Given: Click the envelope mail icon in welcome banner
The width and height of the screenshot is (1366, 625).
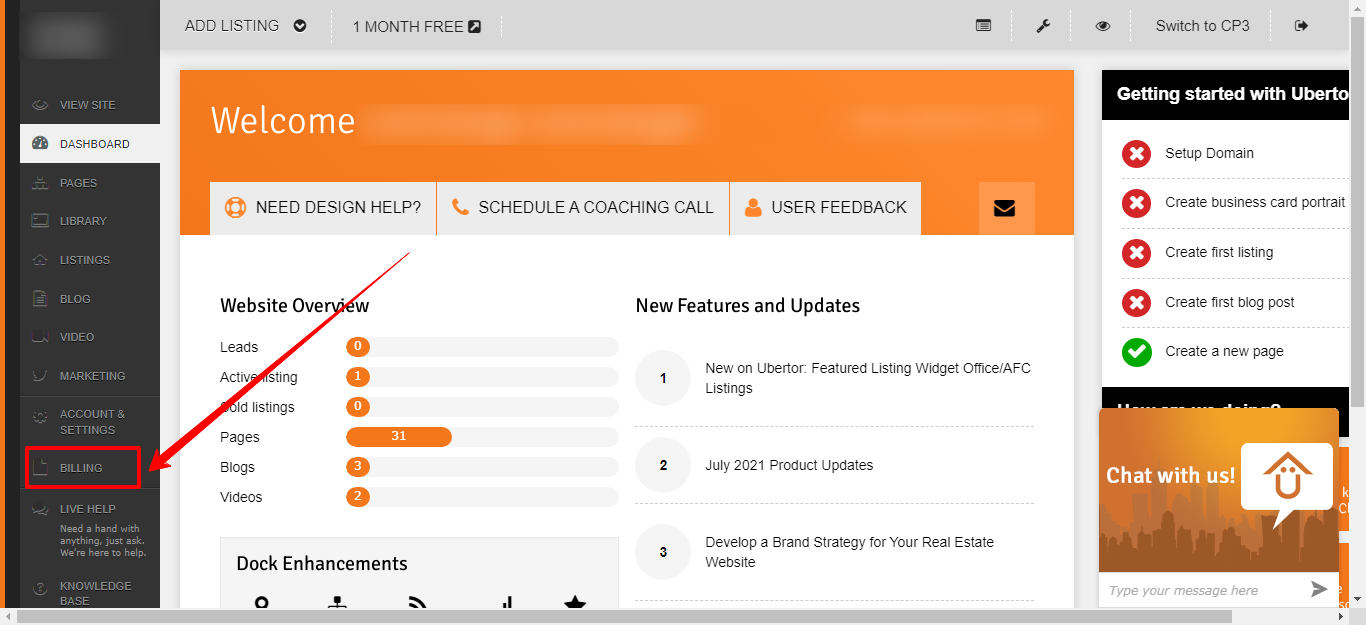Looking at the screenshot, I should point(1005,208).
